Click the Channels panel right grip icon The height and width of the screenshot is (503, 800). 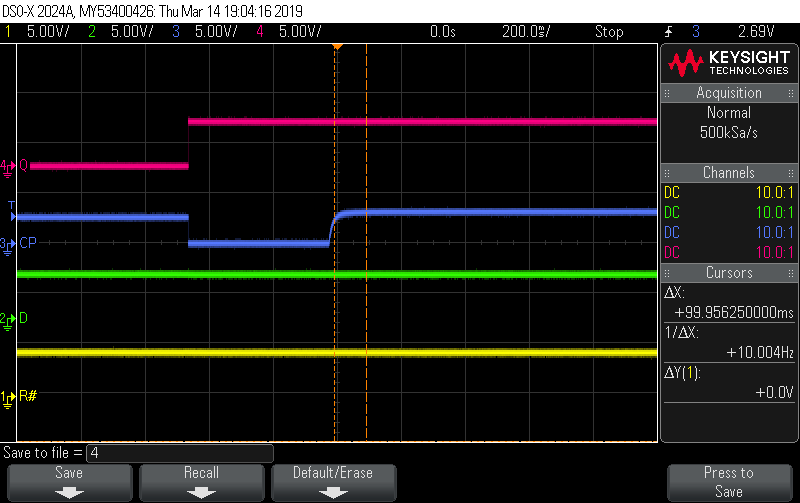(790, 173)
